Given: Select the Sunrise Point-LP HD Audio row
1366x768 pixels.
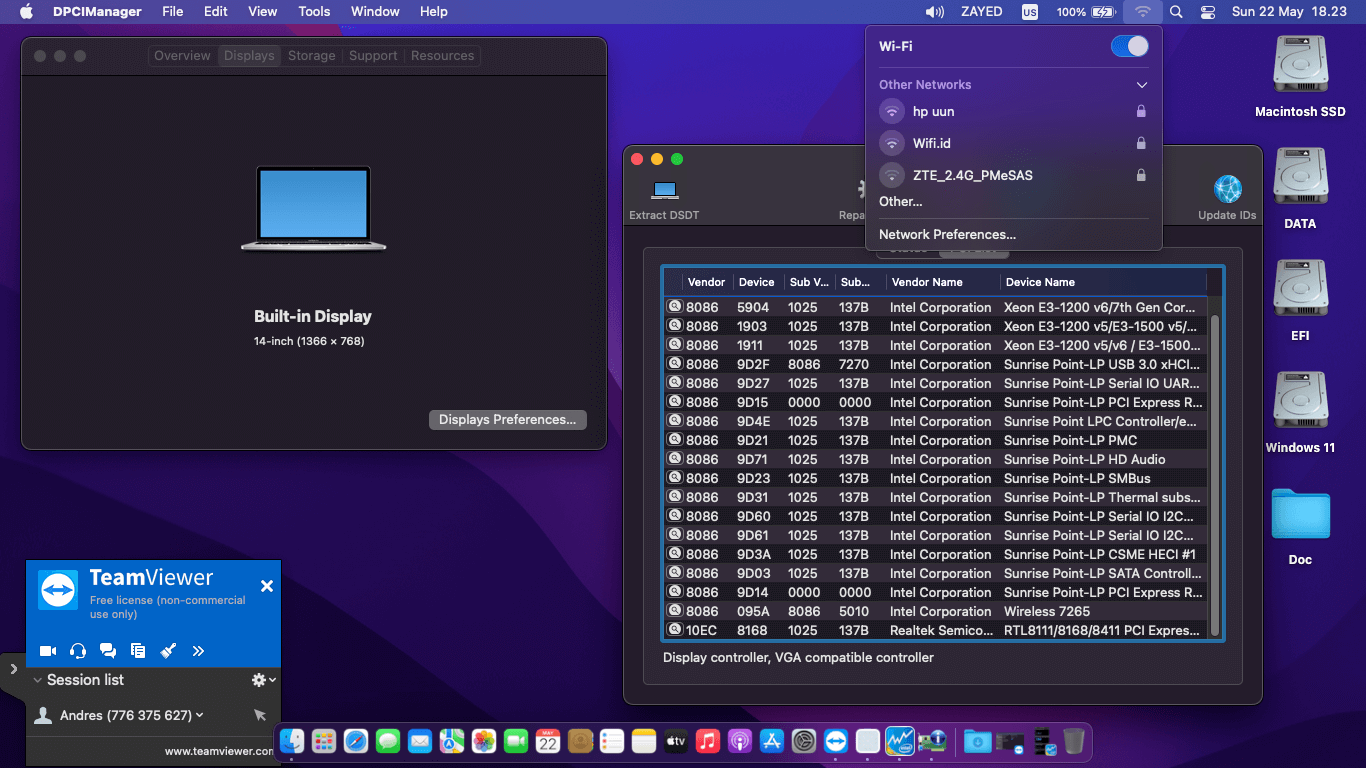Looking at the screenshot, I should (x=936, y=459).
